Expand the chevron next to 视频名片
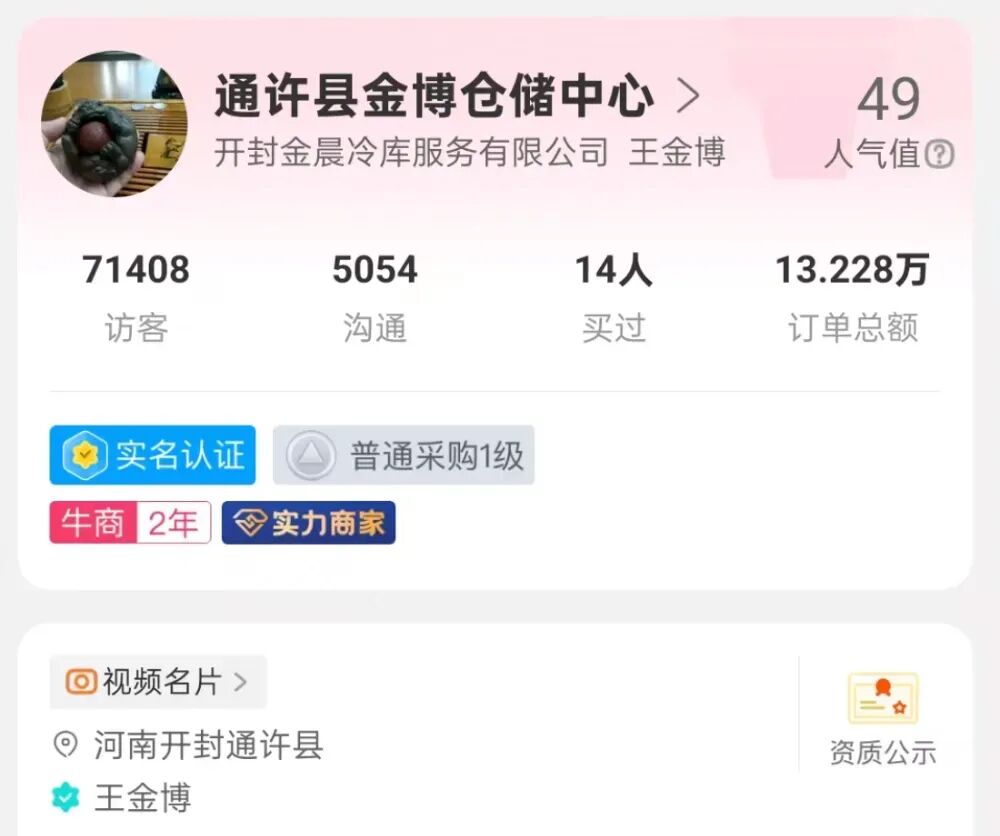Image resolution: width=1000 pixels, height=836 pixels. coord(240,682)
